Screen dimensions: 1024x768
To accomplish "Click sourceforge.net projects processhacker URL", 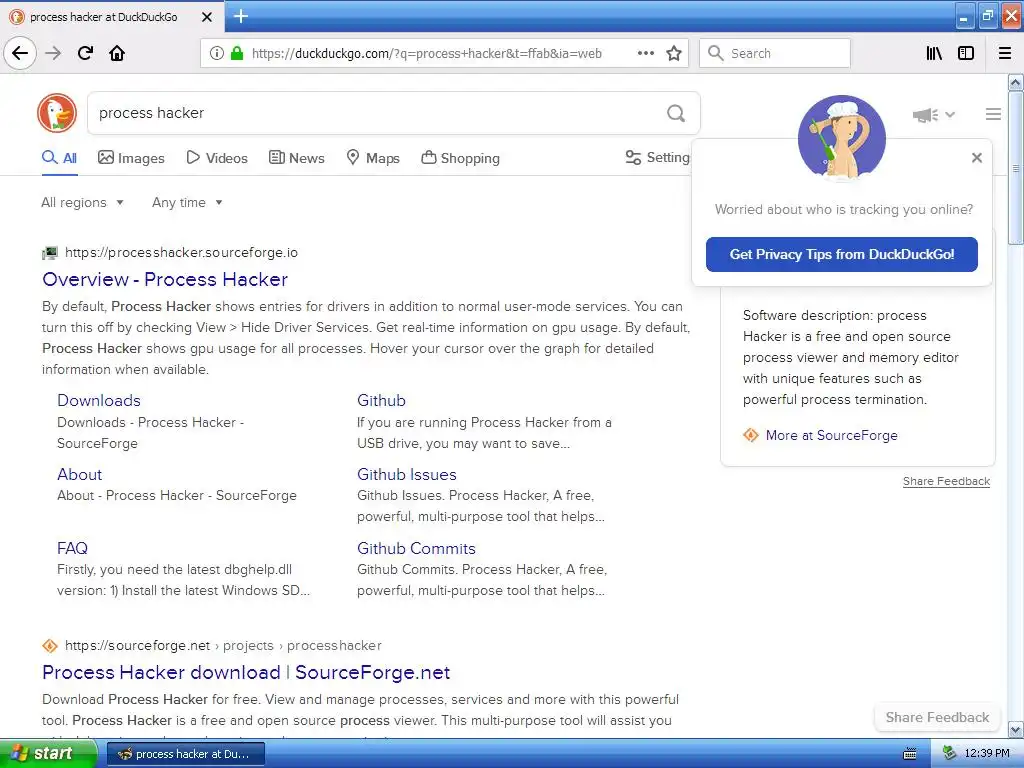I will (x=223, y=645).
